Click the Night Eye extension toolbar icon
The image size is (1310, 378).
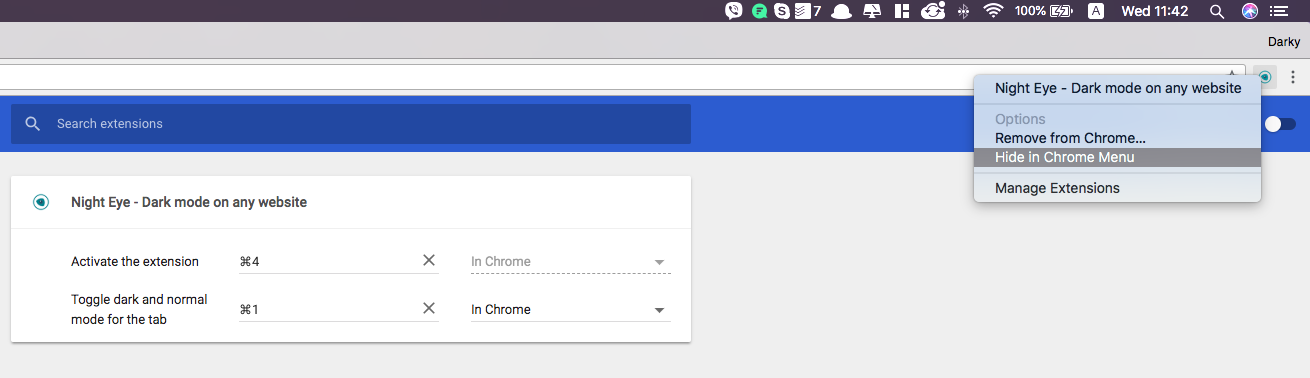pos(1265,77)
